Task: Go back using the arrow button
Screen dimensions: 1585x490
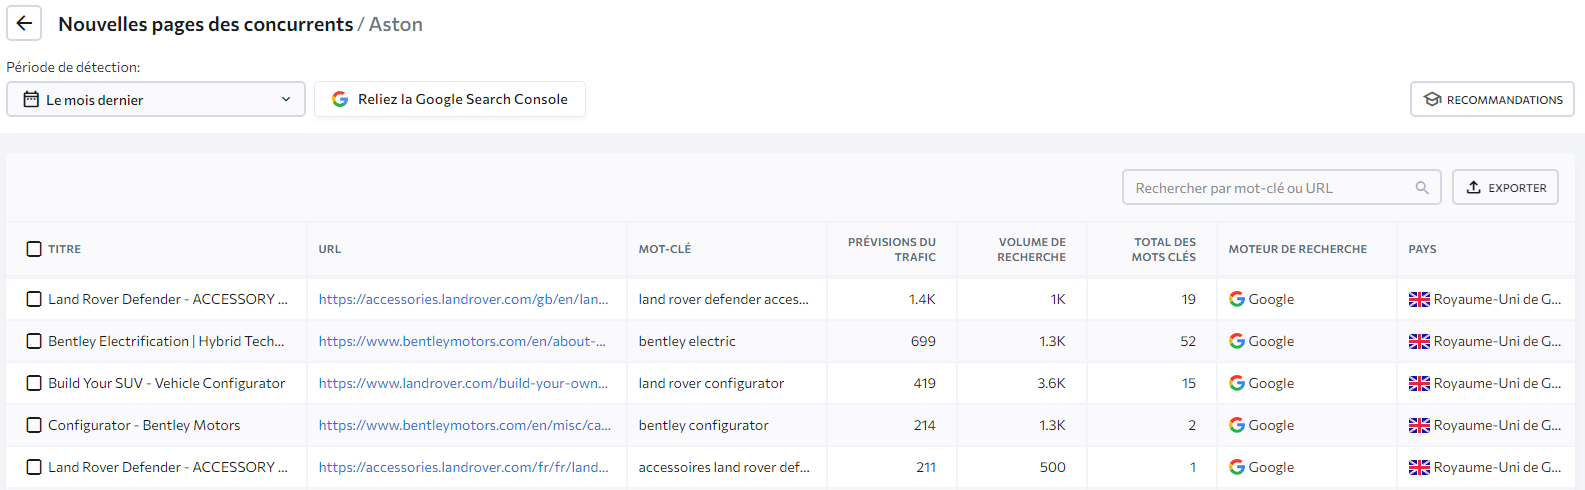Action: 24,23
